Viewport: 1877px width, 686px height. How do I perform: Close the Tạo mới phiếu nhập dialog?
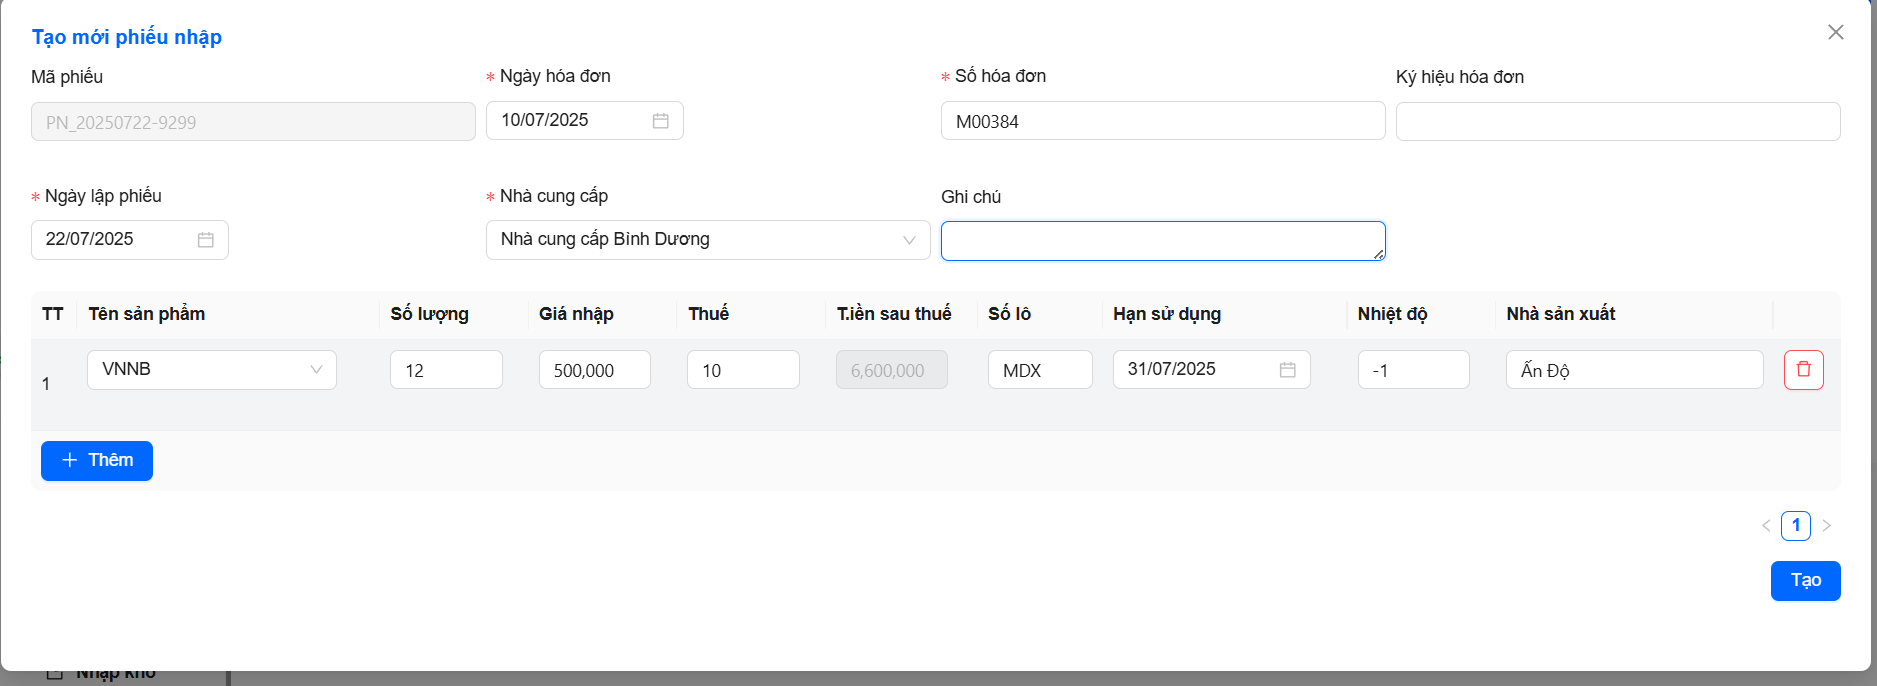pos(1835,32)
